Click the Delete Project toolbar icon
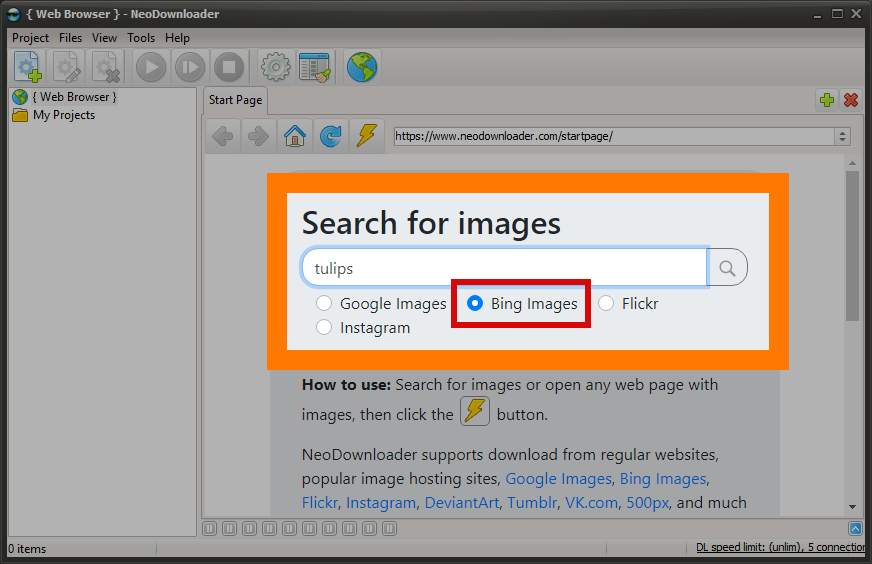 pos(106,67)
